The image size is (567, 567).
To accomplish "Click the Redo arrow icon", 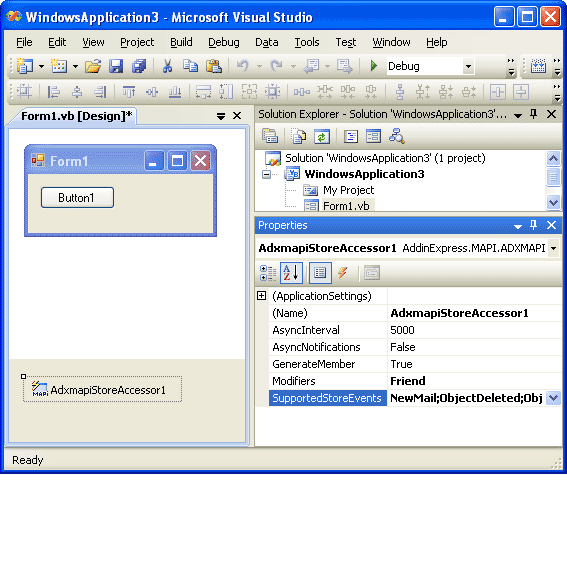I will (x=277, y=66).
